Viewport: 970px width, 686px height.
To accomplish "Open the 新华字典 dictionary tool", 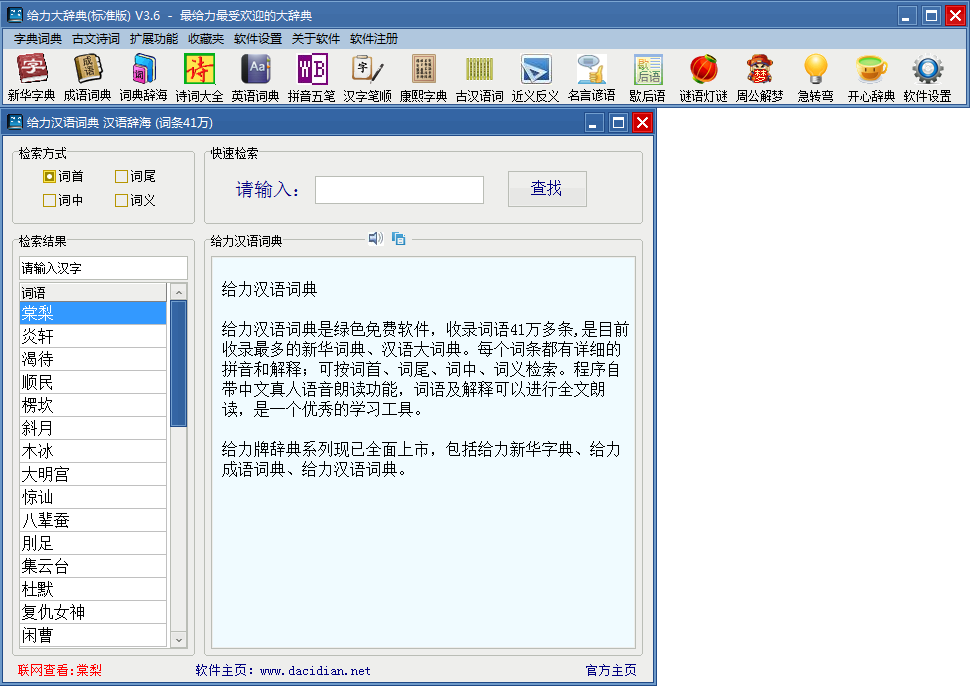I will (32, 77).
